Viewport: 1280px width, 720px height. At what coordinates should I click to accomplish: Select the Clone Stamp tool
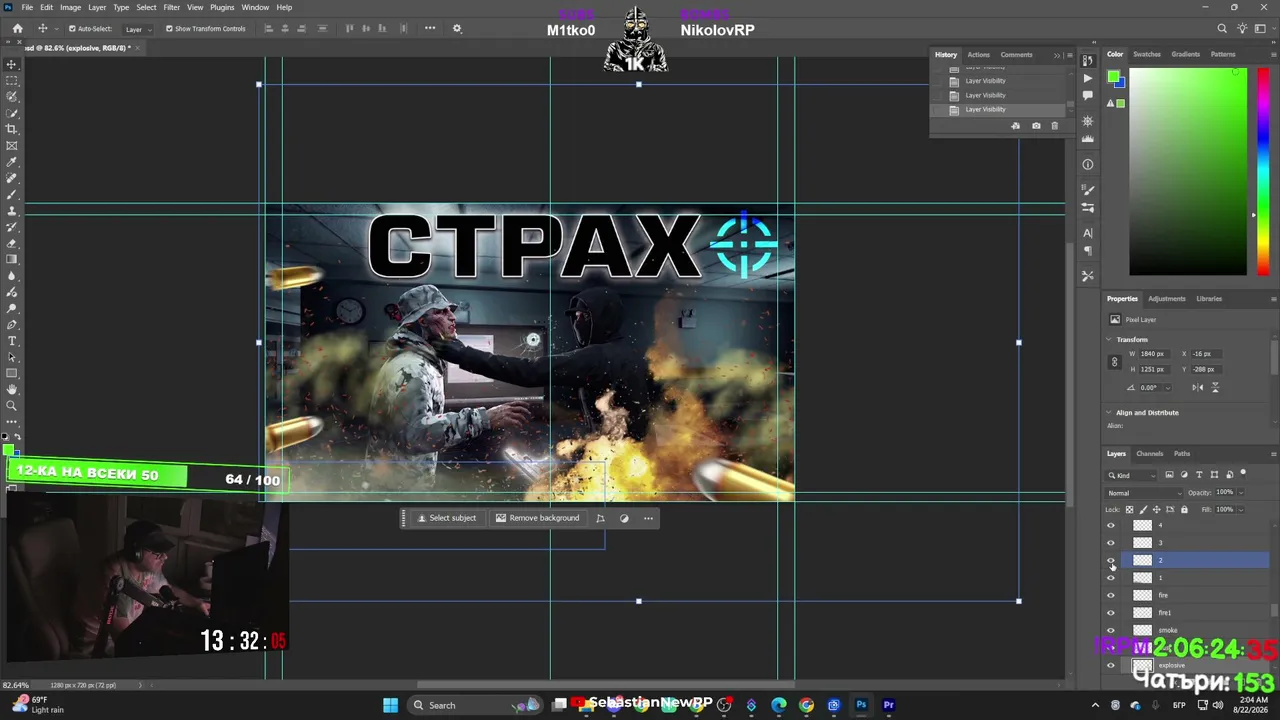pos(12,211)
